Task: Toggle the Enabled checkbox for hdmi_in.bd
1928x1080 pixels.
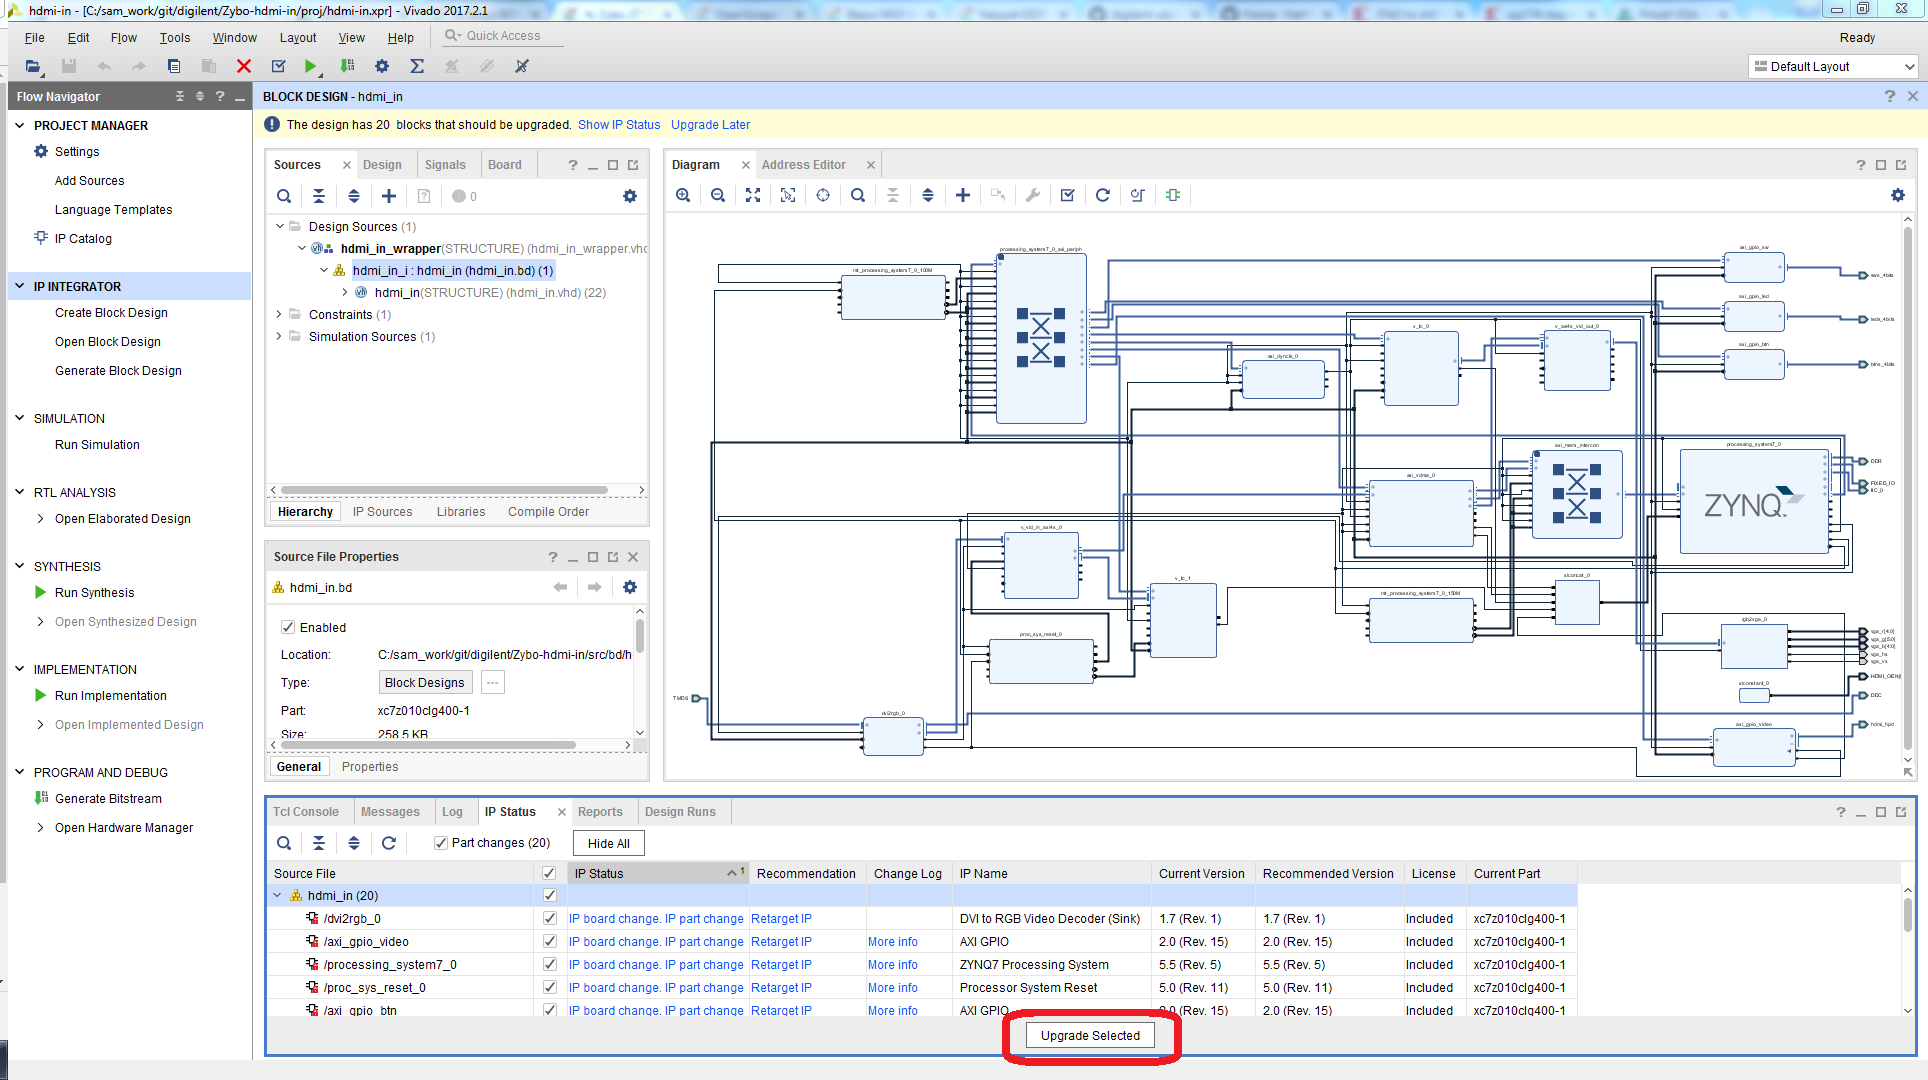Action: pos(288,627)
